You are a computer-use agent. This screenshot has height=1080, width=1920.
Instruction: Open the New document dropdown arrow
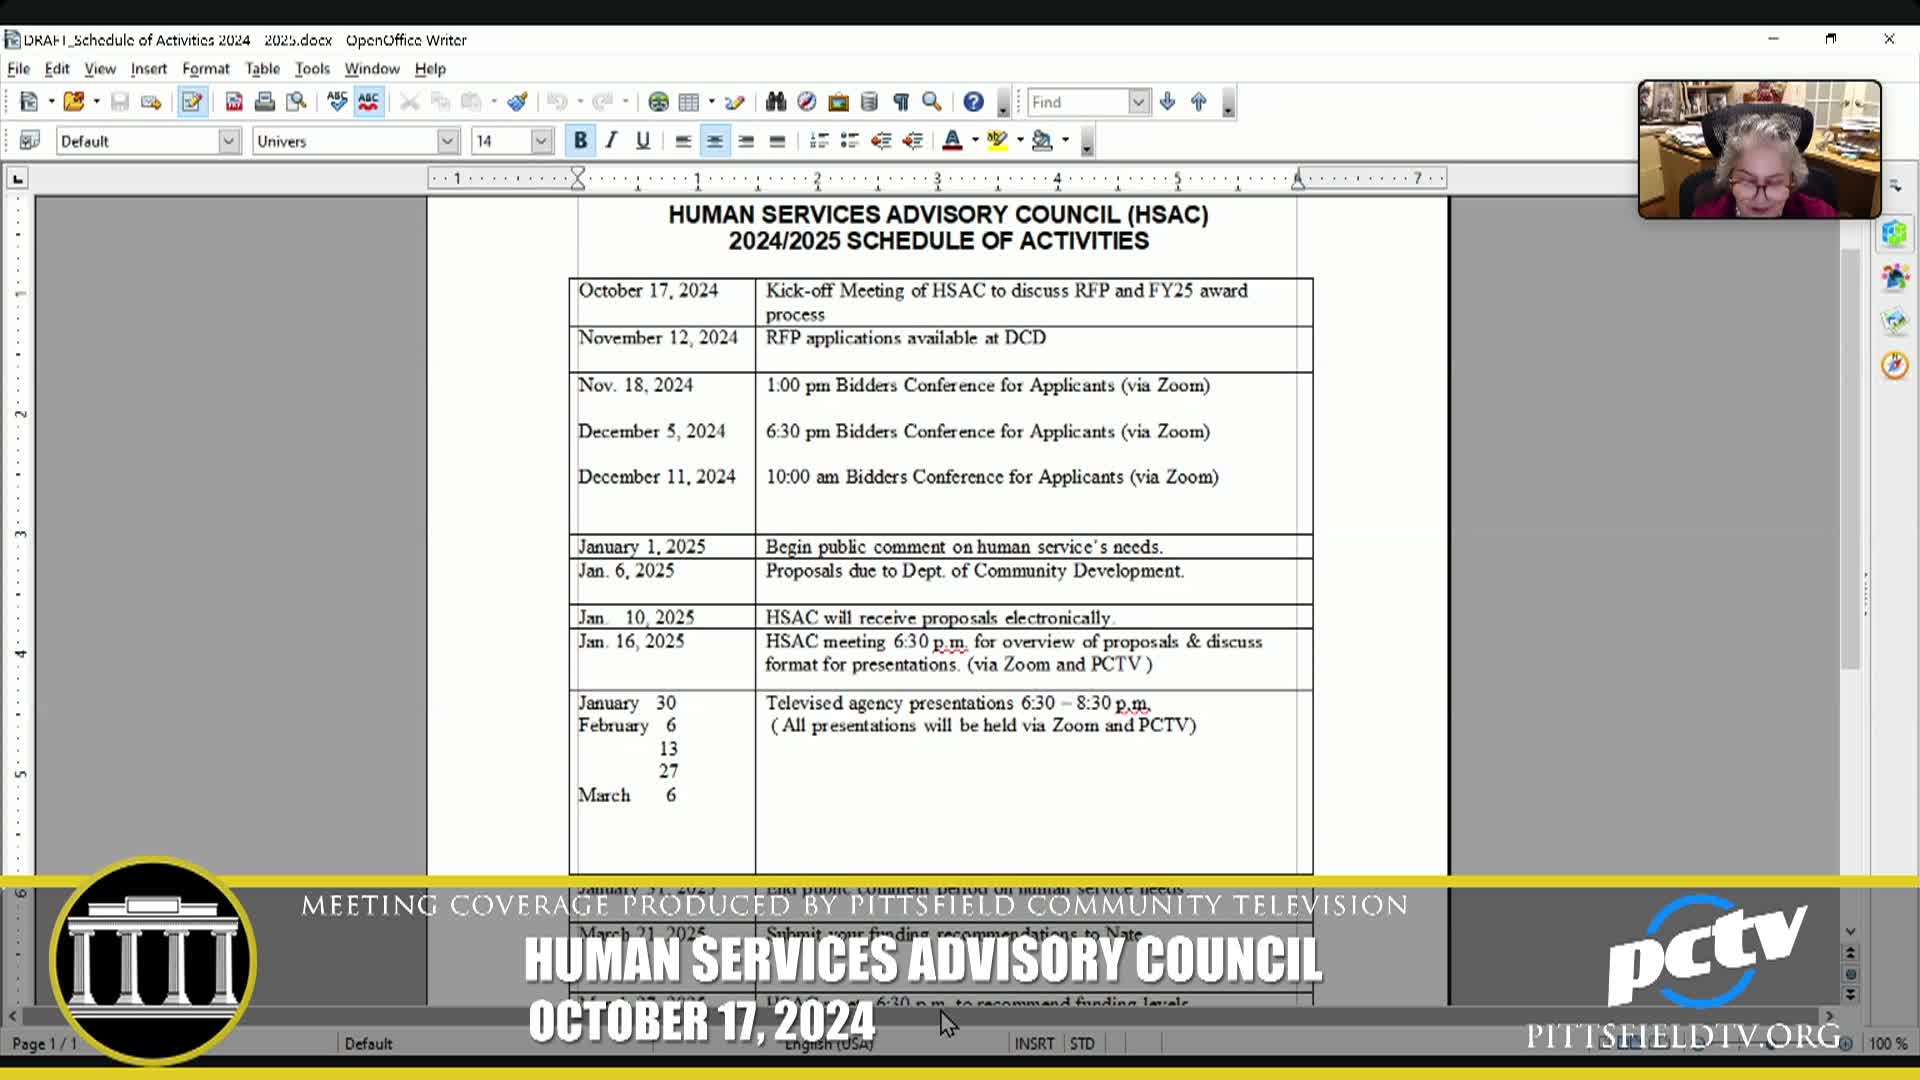point(51,102)
